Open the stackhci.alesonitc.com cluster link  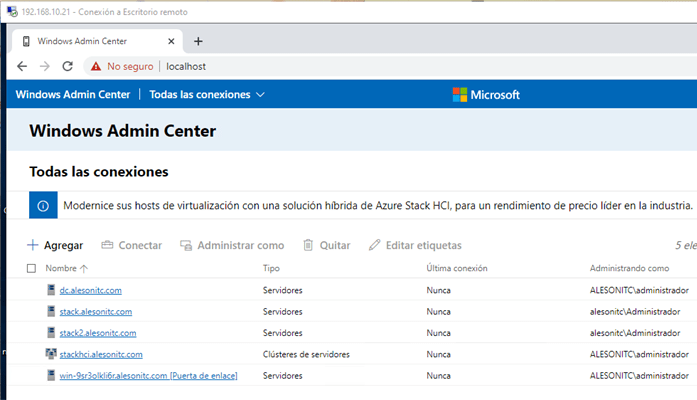pyautogui.click(x=101, y=354)
